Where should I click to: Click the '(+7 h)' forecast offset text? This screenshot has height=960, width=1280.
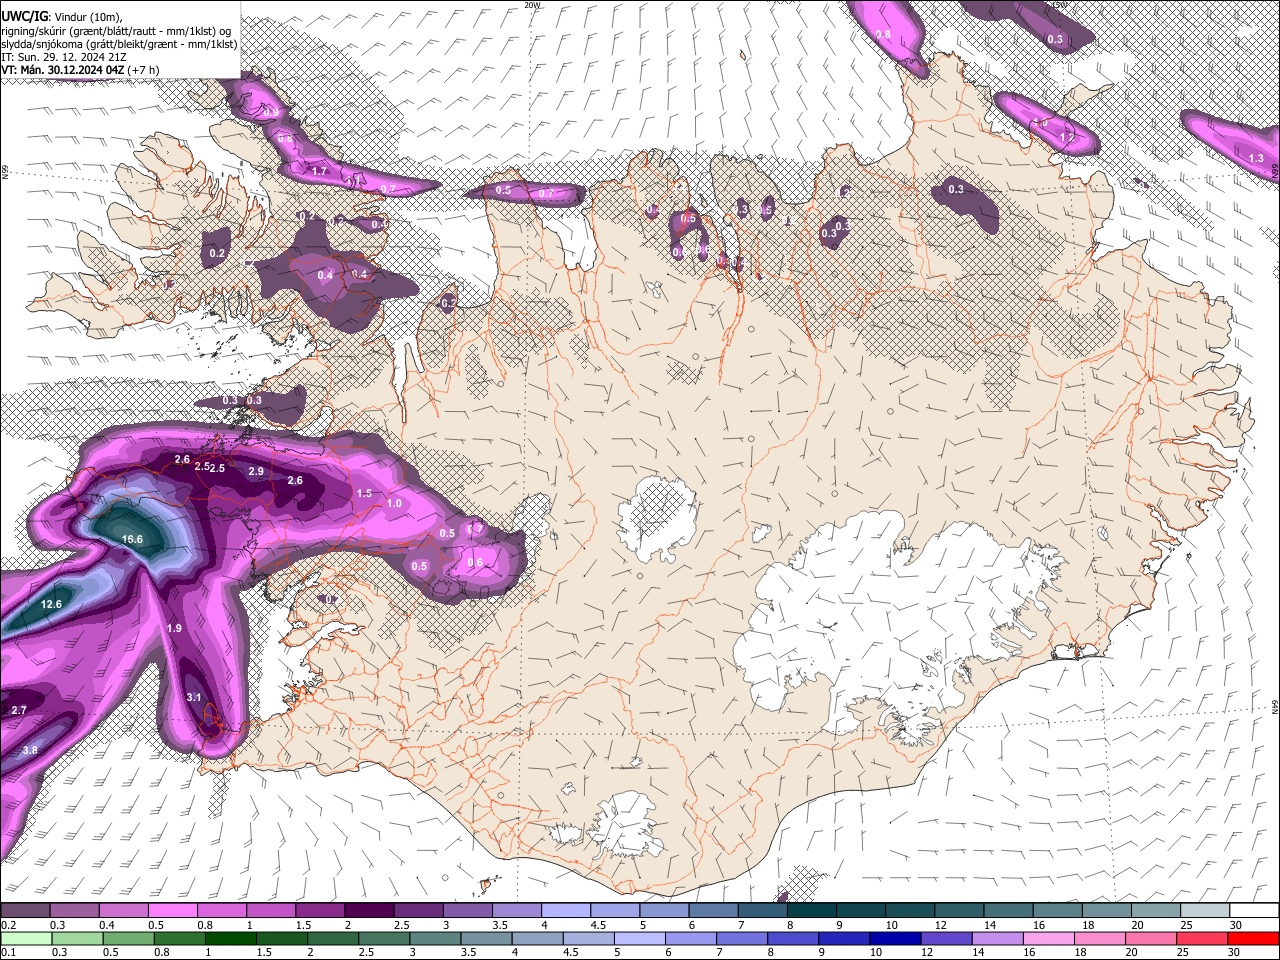(144, 70)
